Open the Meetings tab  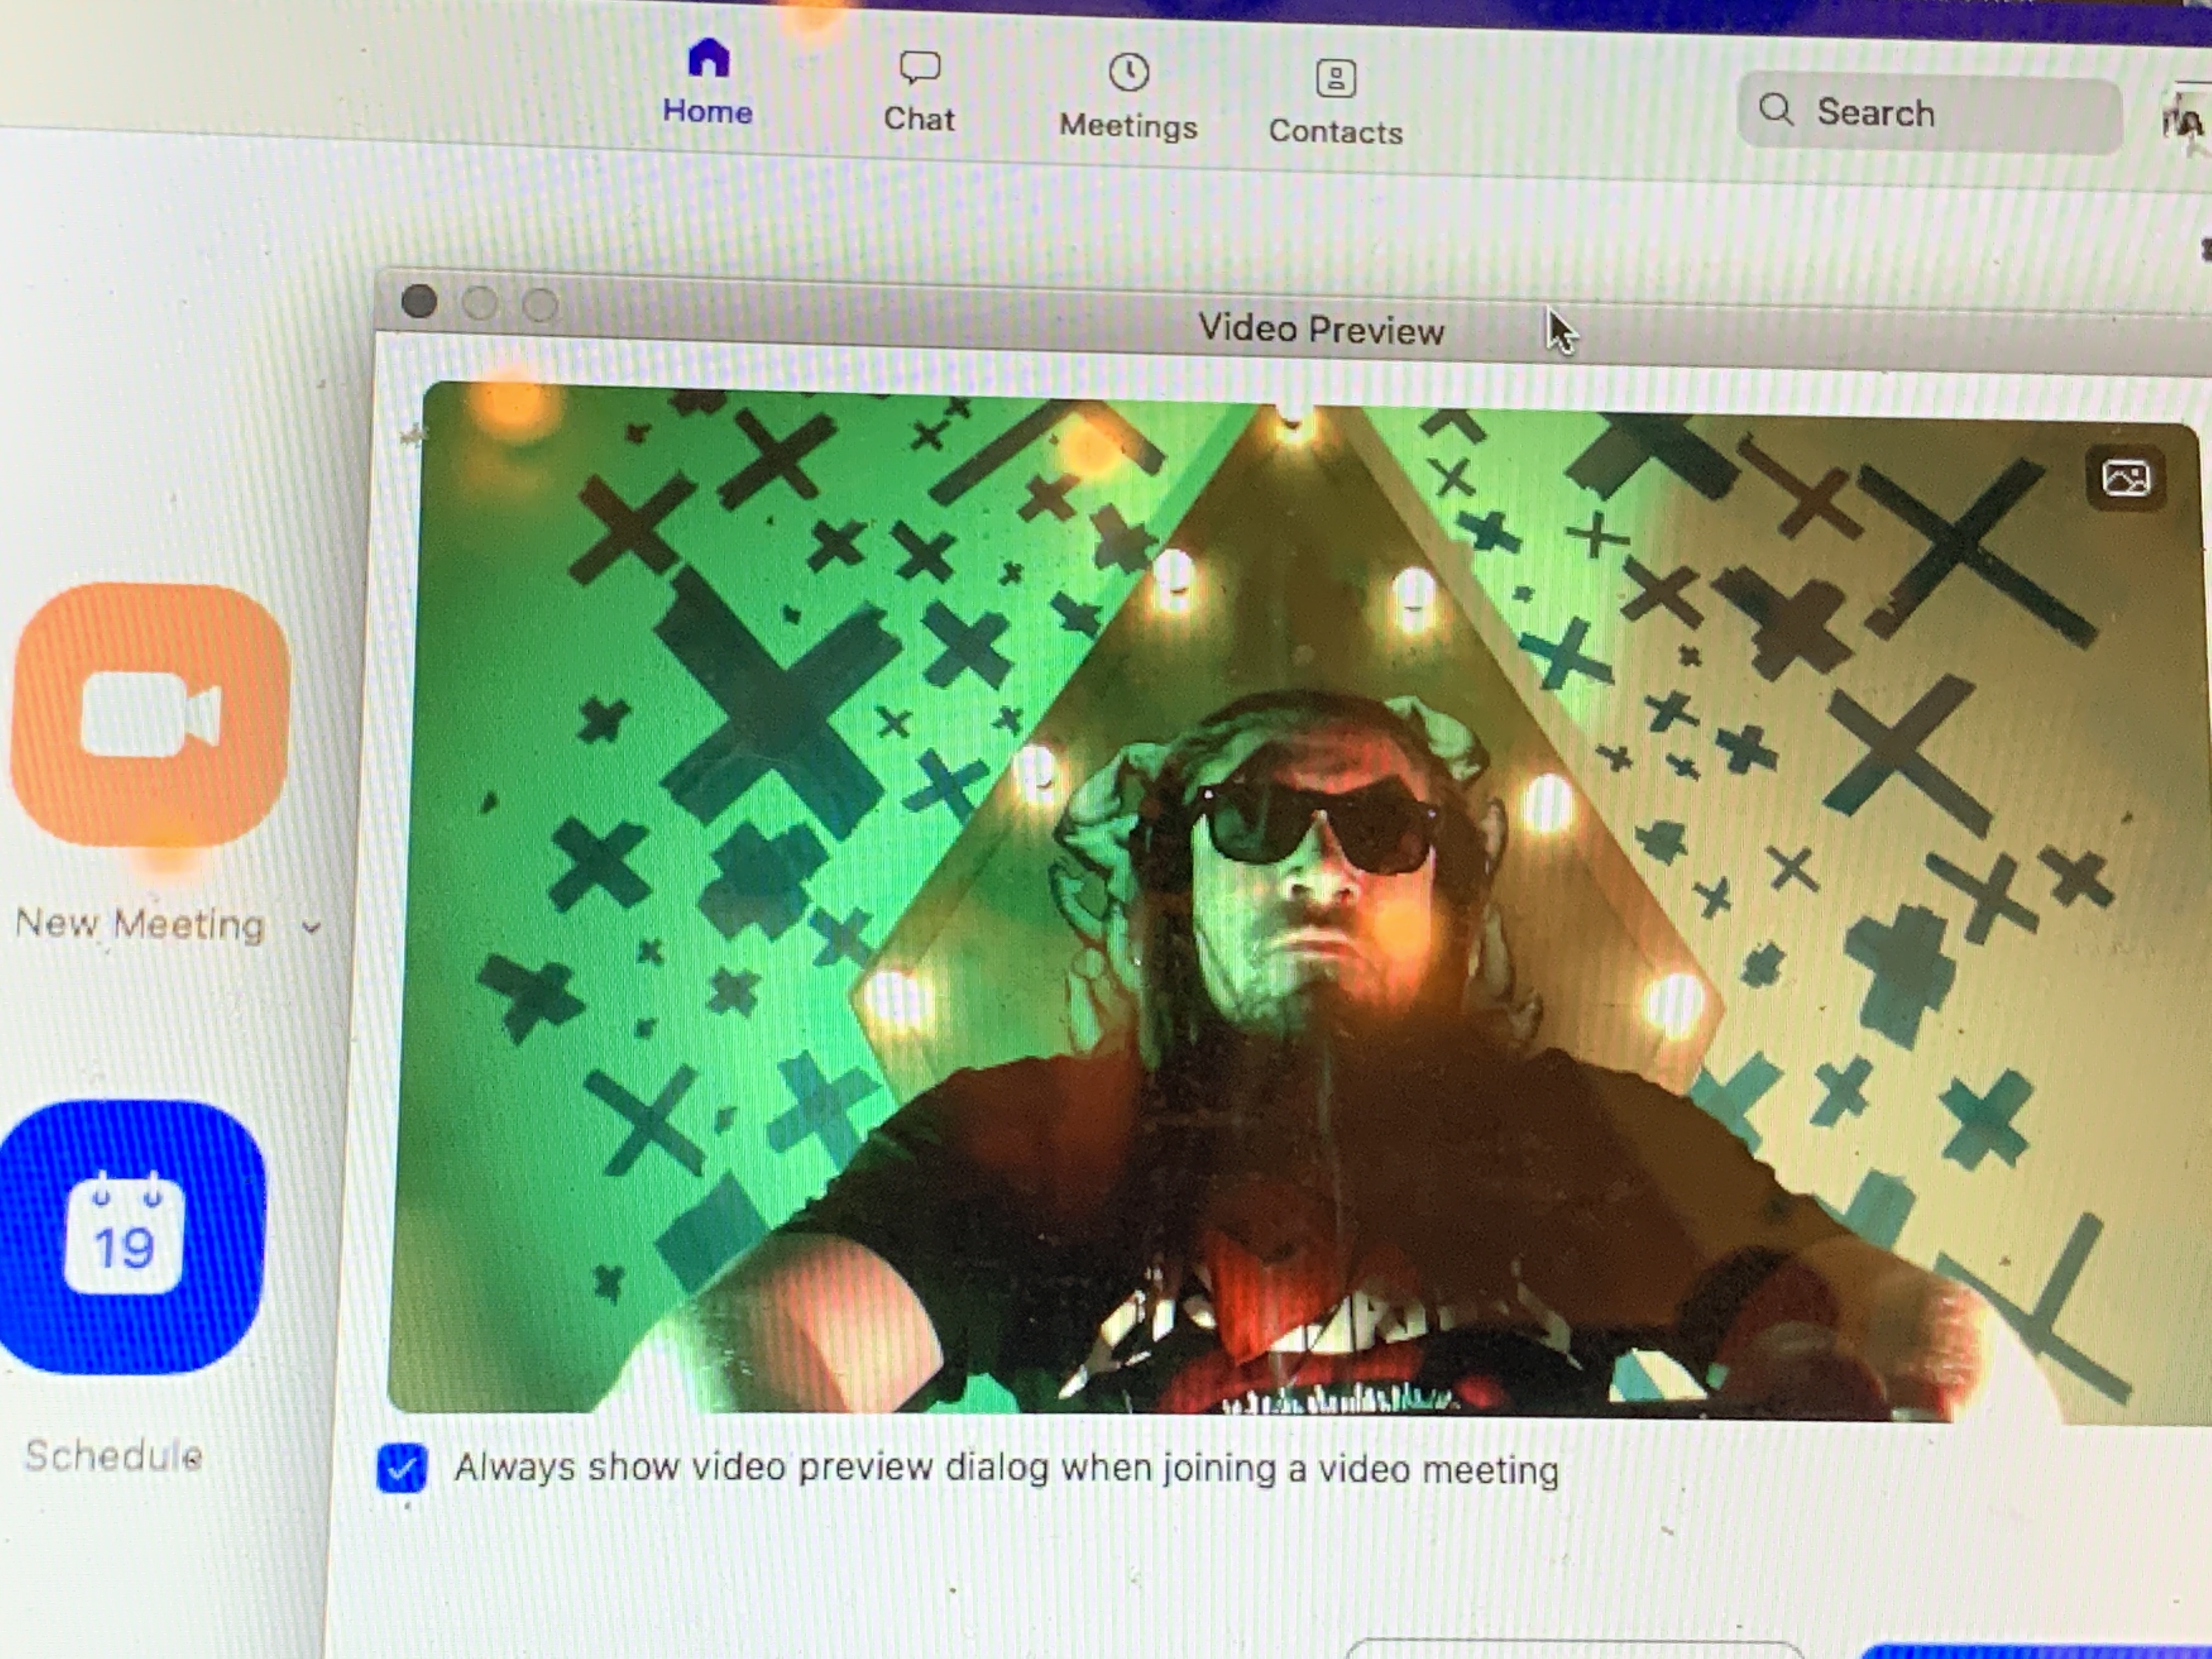1128,98
